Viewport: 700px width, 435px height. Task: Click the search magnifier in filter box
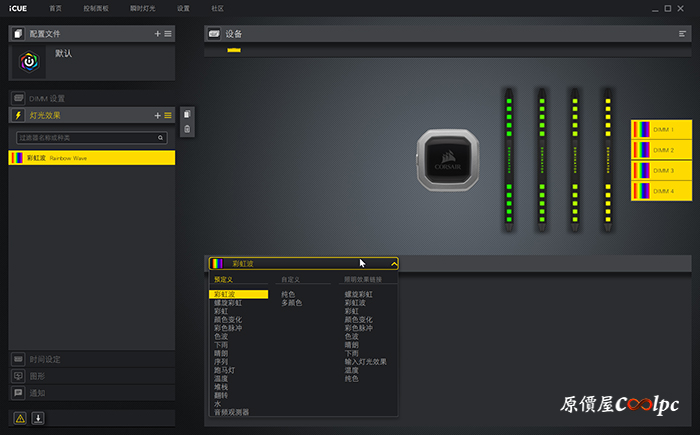(160, 138)
